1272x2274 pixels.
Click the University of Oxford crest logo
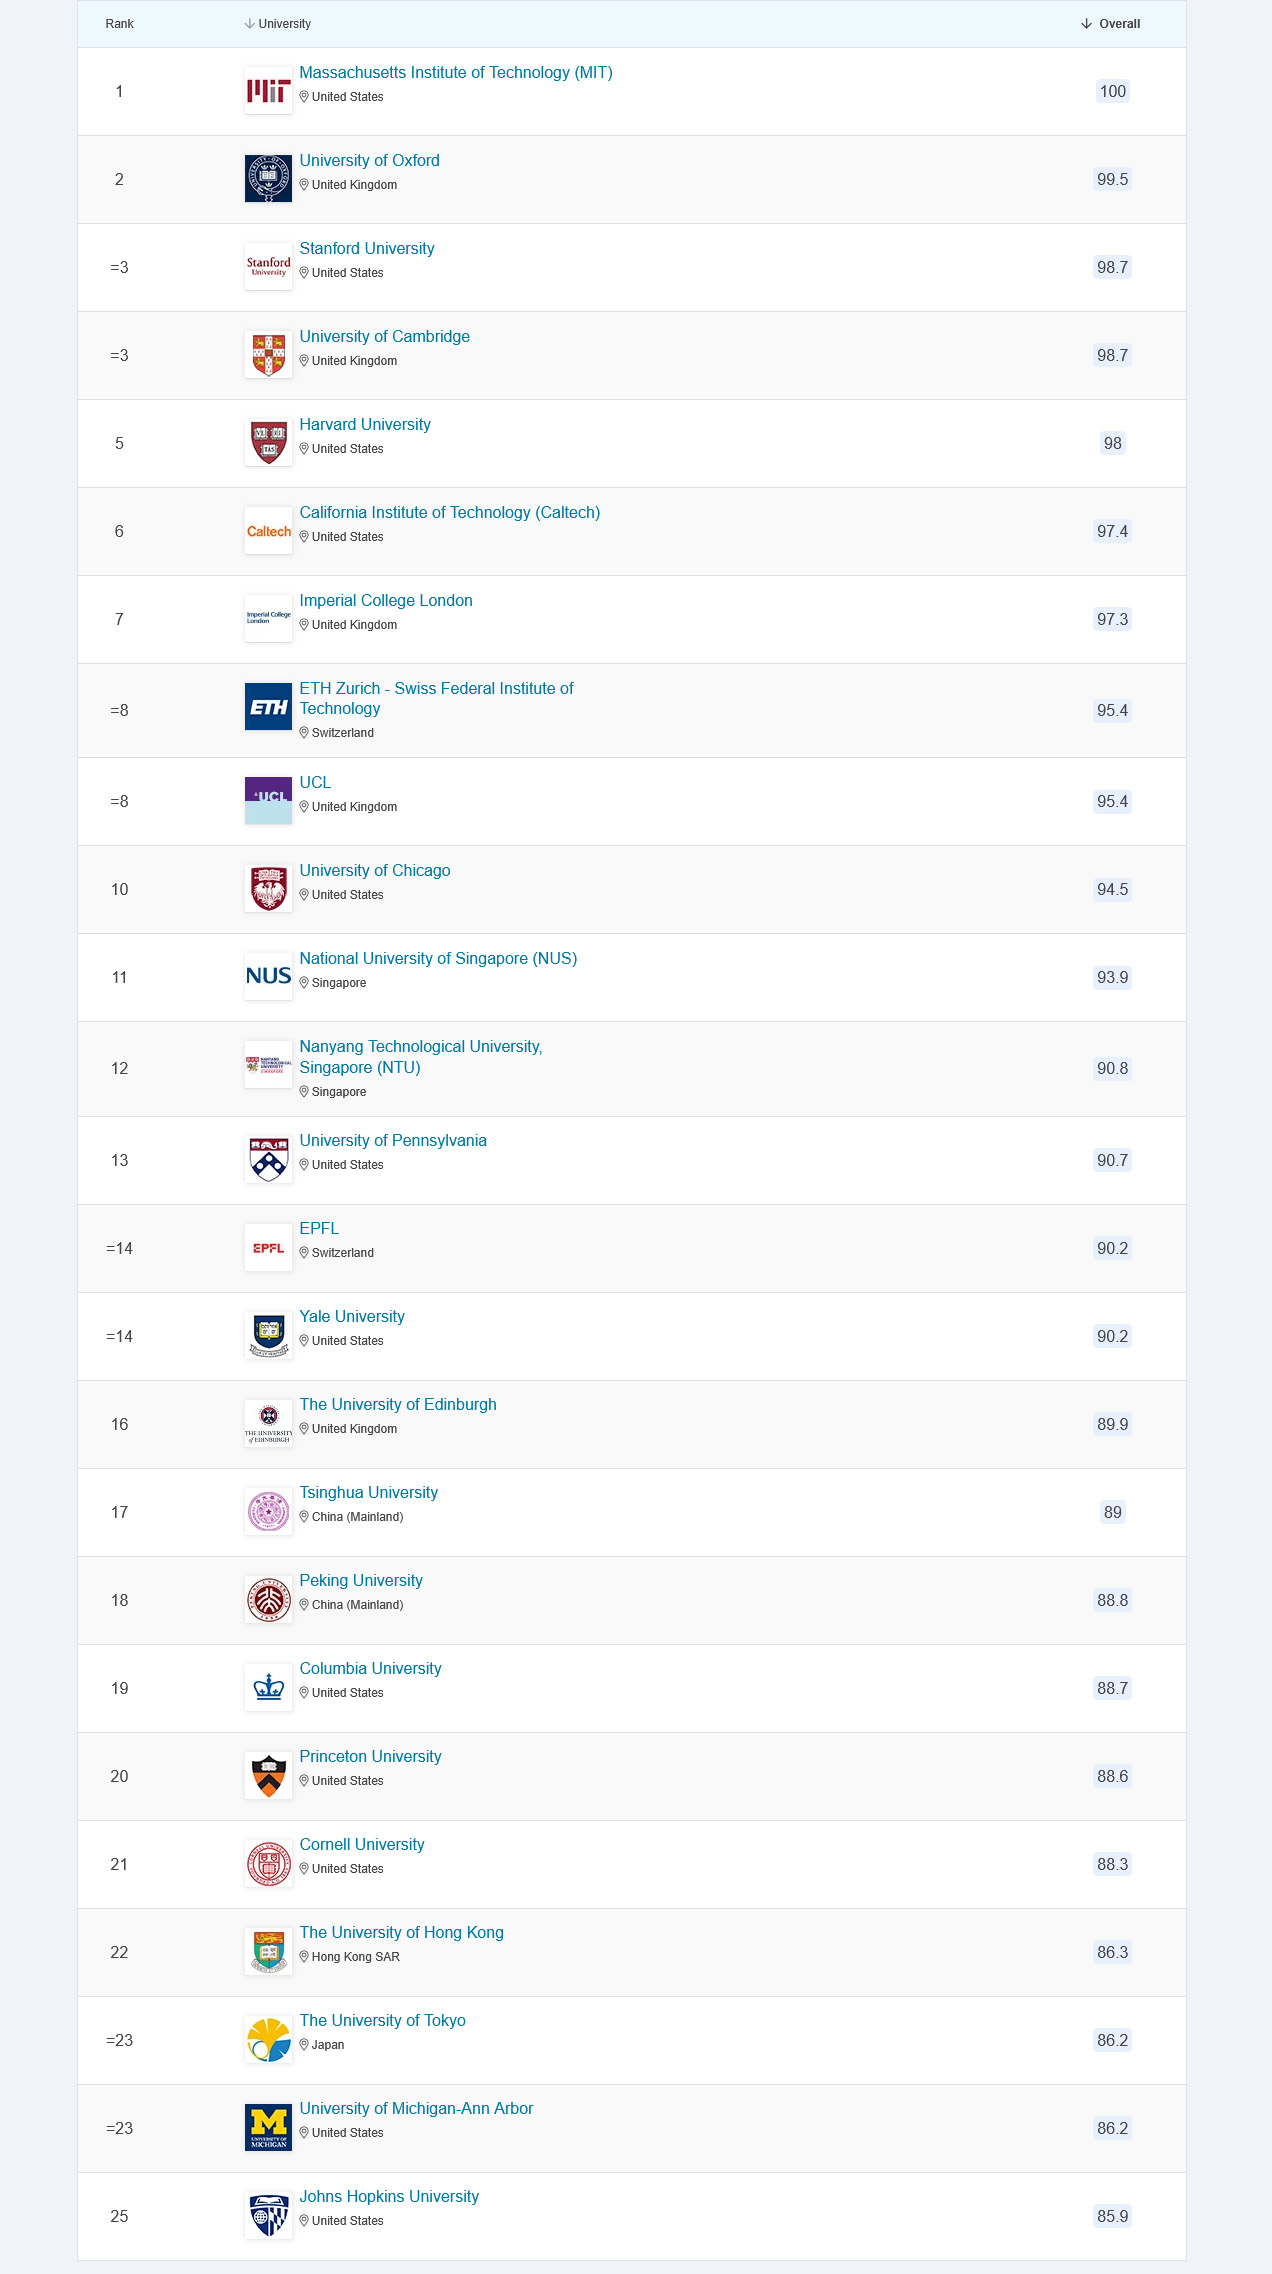click(268, 179)
